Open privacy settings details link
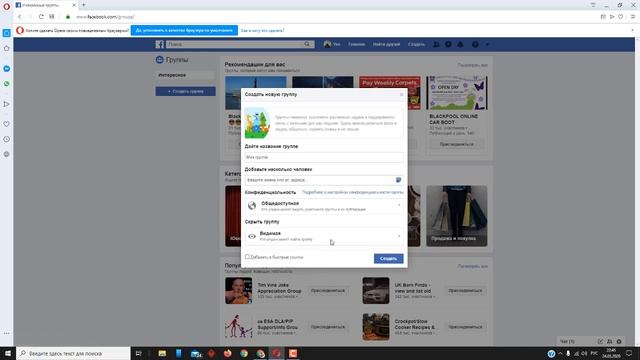 pyautogui.click(x=352, y=192)
